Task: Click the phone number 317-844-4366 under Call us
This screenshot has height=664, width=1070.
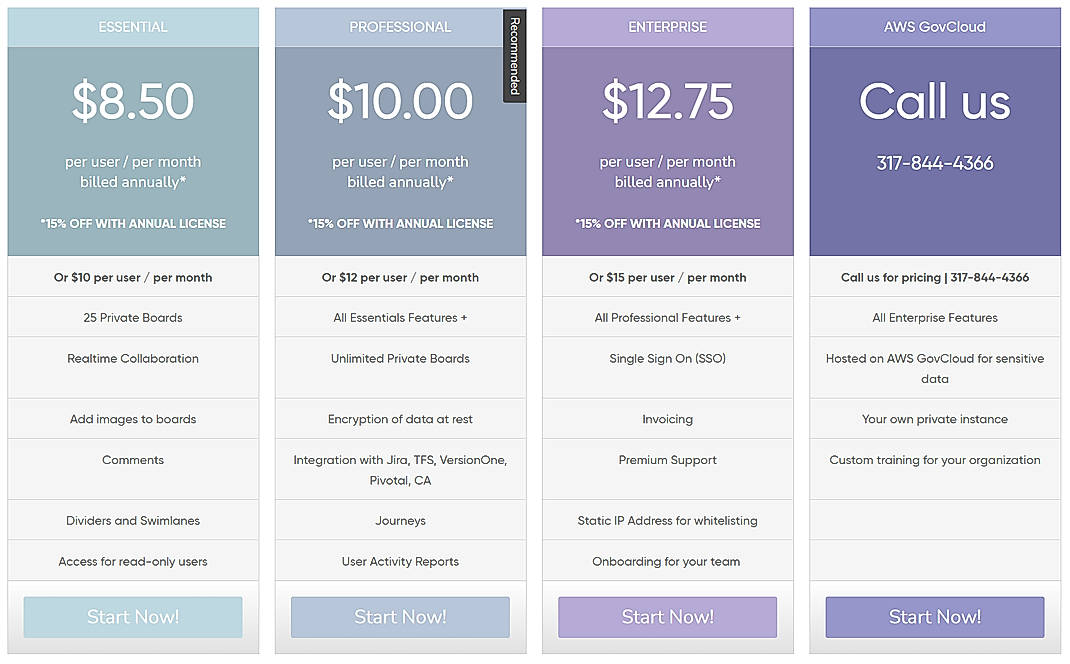Action: tap(934, 162)
